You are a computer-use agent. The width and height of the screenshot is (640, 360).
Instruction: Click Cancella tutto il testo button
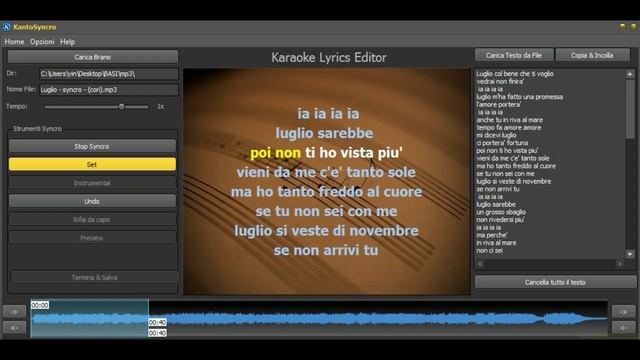click(555, 282)
